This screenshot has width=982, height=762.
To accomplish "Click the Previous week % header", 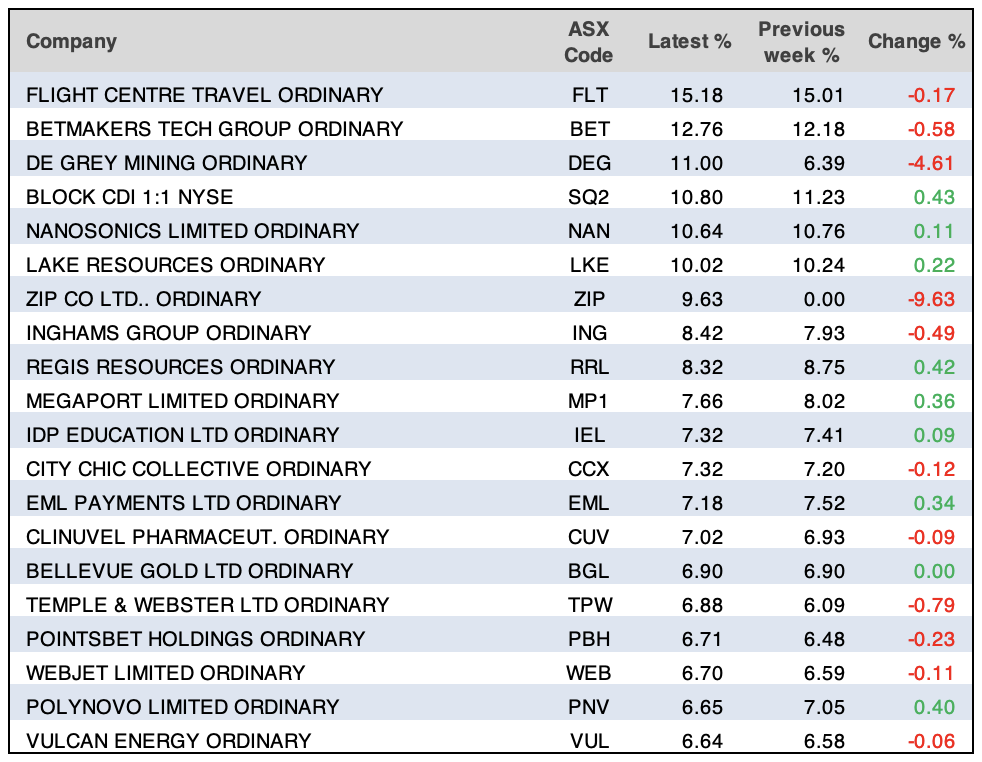I will [801, 42].
